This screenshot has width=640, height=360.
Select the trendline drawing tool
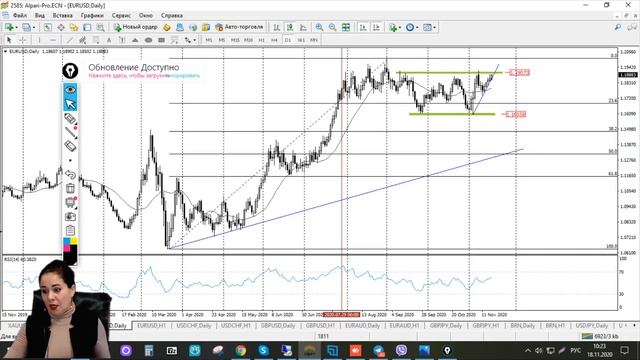69,40
